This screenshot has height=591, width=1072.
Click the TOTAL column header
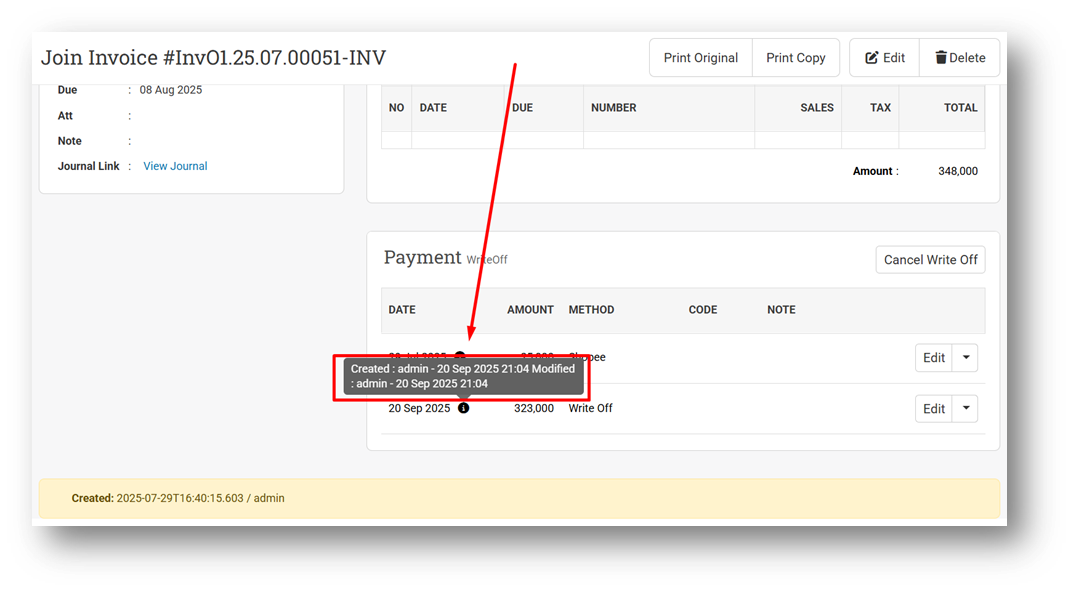click(x=961, y=107)
